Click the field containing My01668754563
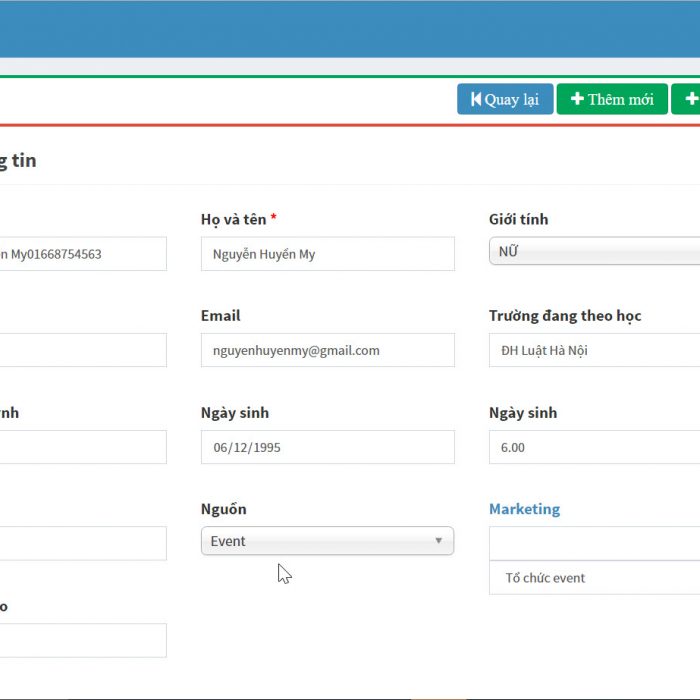Viewport: 700px width, 700px height. click(x=82, y=254)
